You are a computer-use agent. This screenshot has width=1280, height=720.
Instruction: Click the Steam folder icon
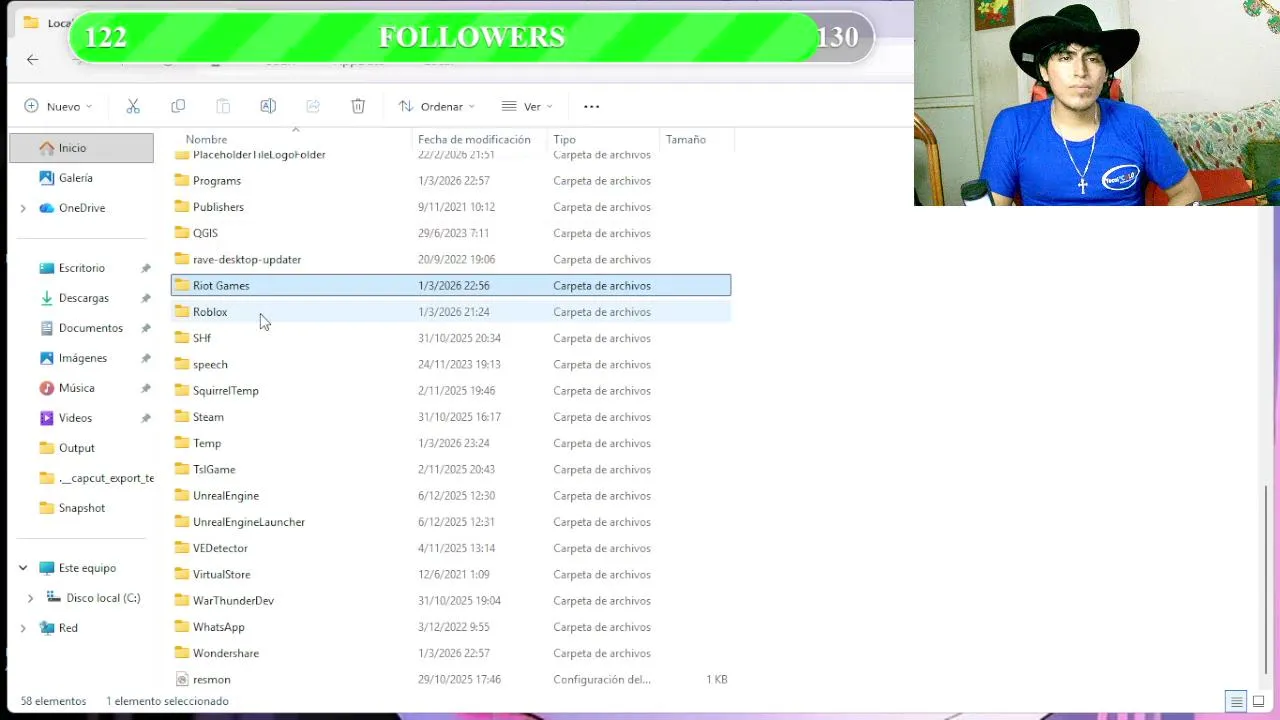181,417
